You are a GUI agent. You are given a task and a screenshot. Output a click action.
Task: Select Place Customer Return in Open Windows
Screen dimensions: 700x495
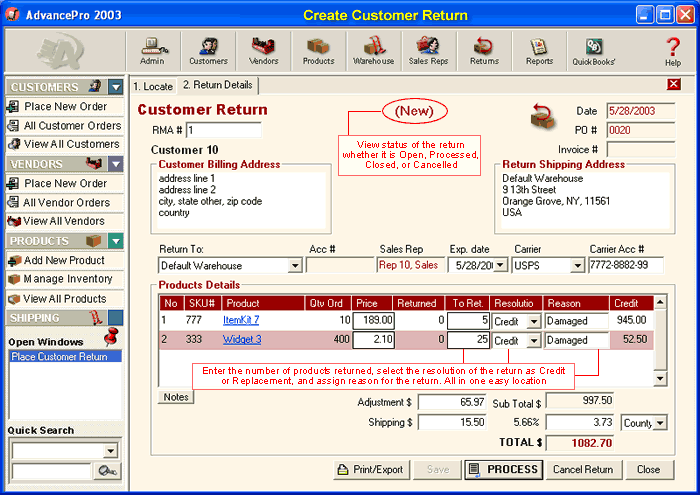coord(65,356)
